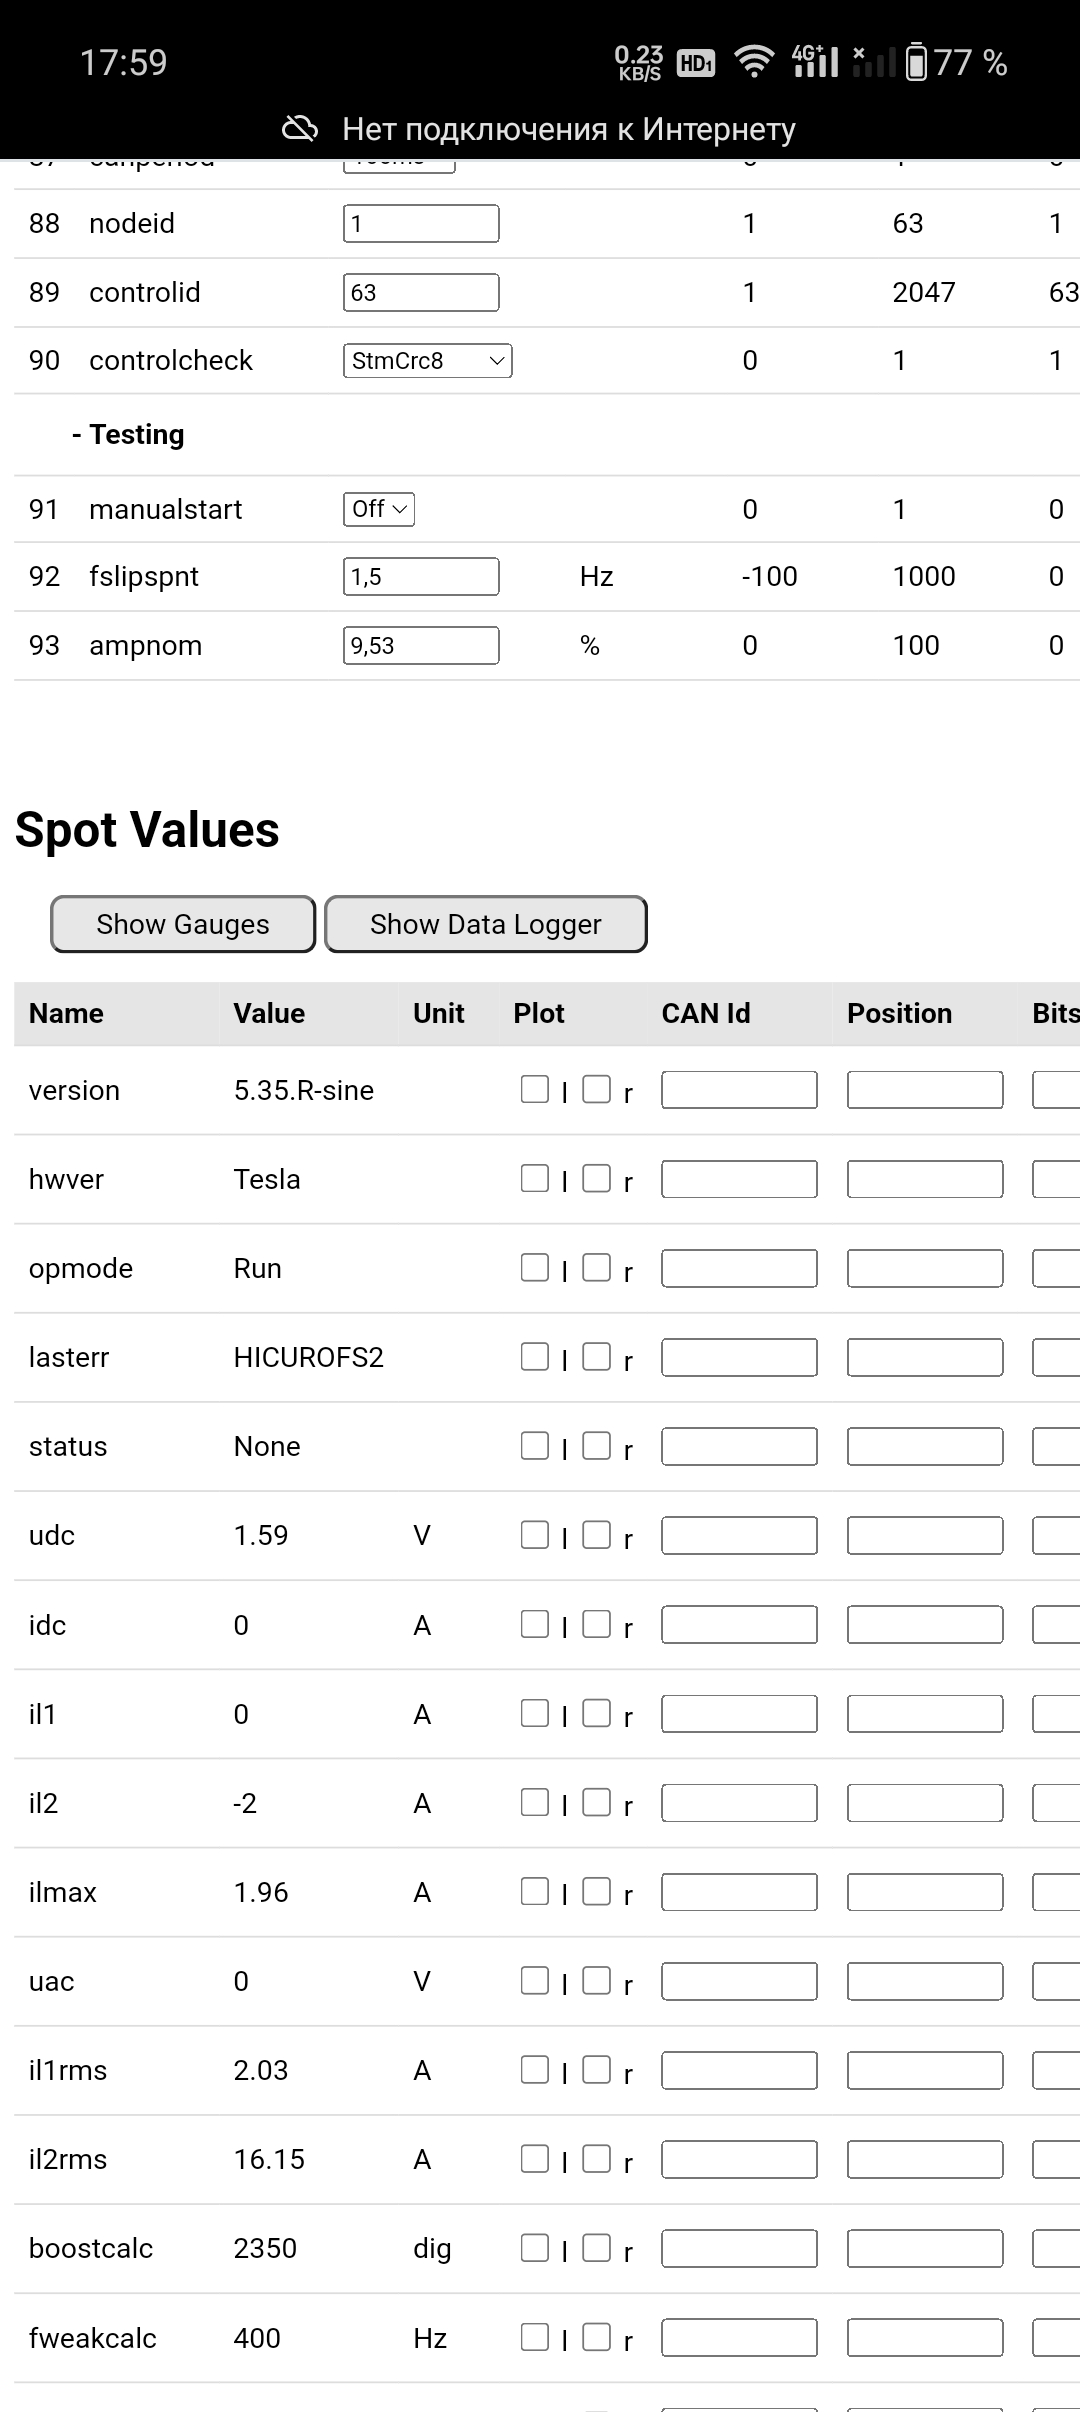The height and width of the screenshot is (2412, 1080).
Task: Tick right plot checkbox for idc
Action: (x=597, y=1623)
